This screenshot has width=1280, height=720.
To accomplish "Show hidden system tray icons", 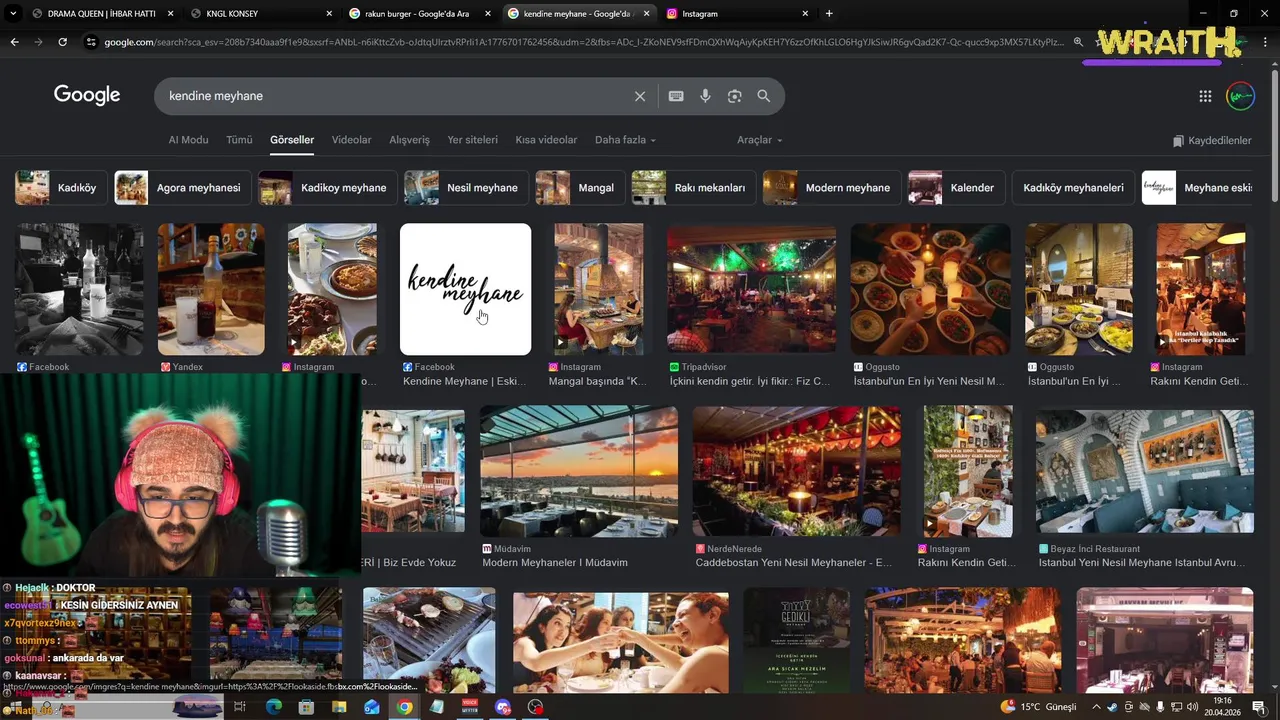I will click(1096, 707).
